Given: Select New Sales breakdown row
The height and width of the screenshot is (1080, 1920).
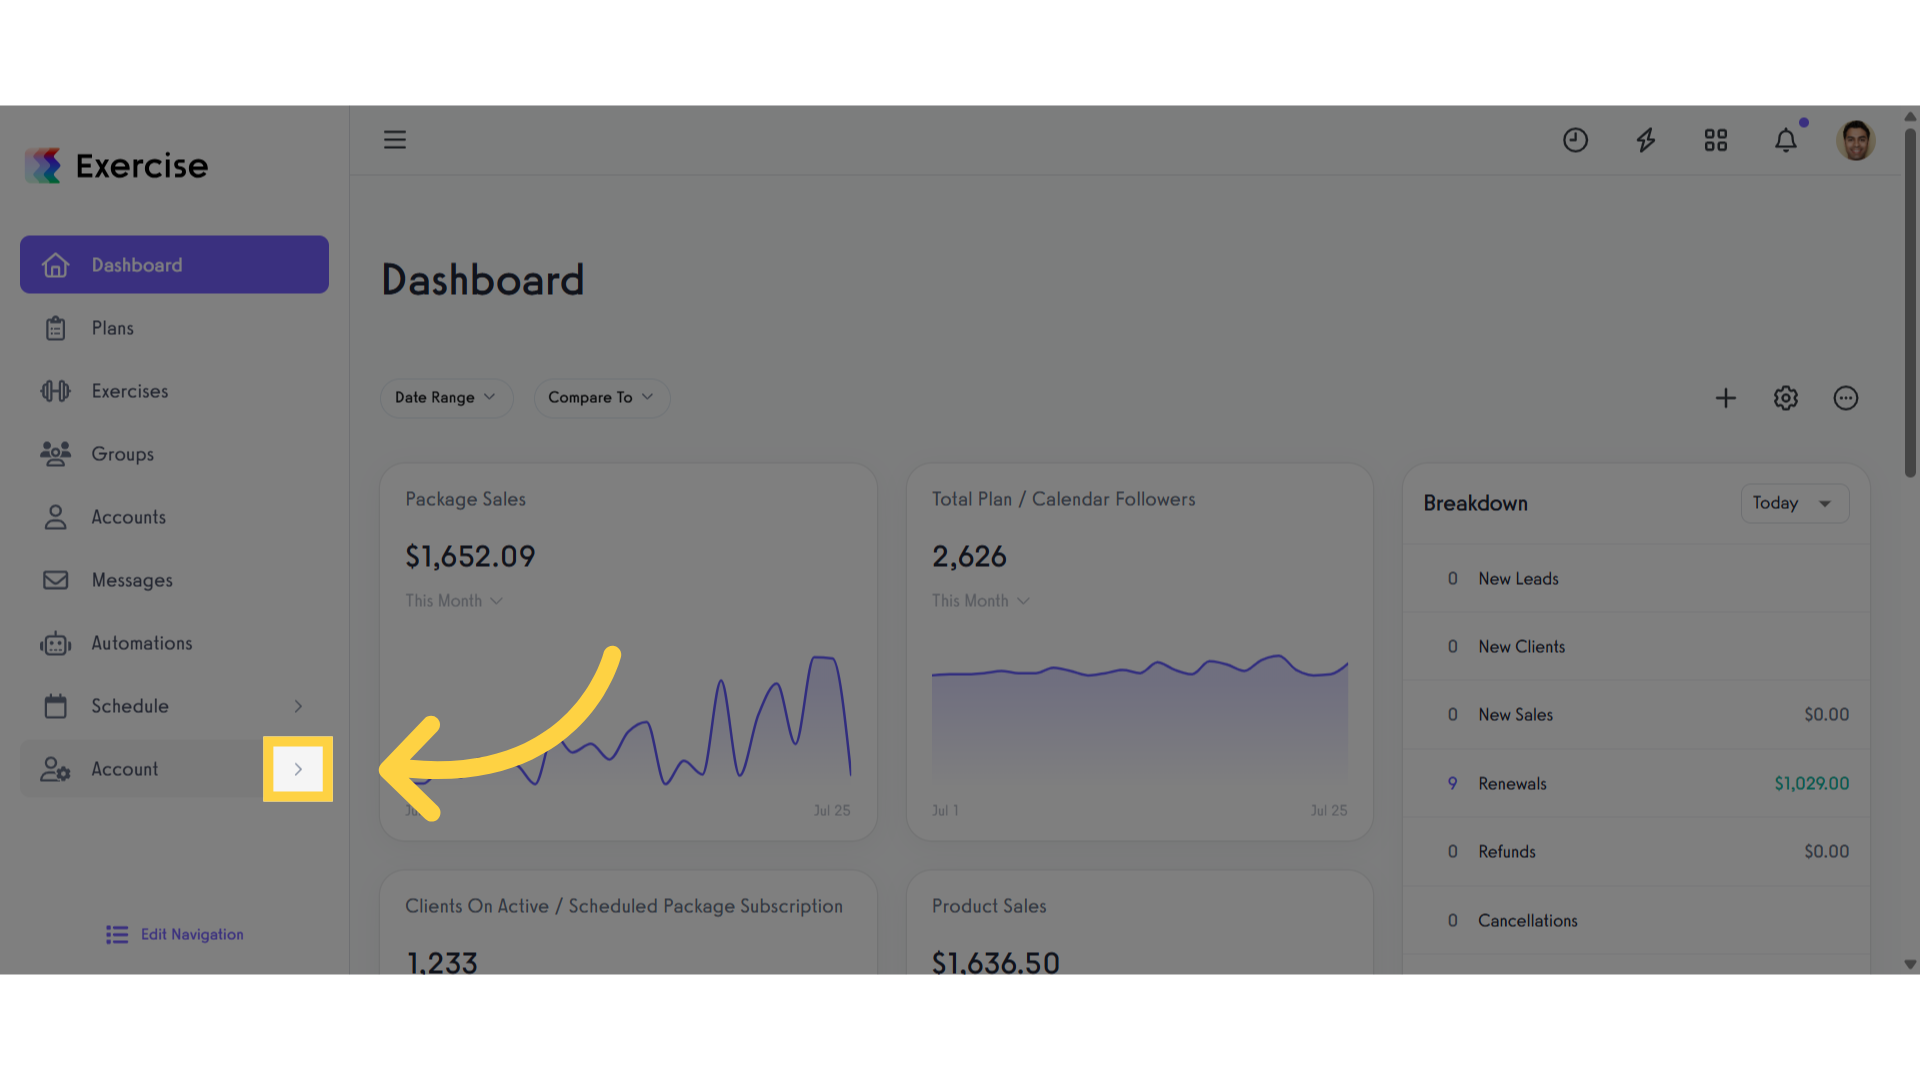Looking at the screenshot, I should tap(1636, 715).
